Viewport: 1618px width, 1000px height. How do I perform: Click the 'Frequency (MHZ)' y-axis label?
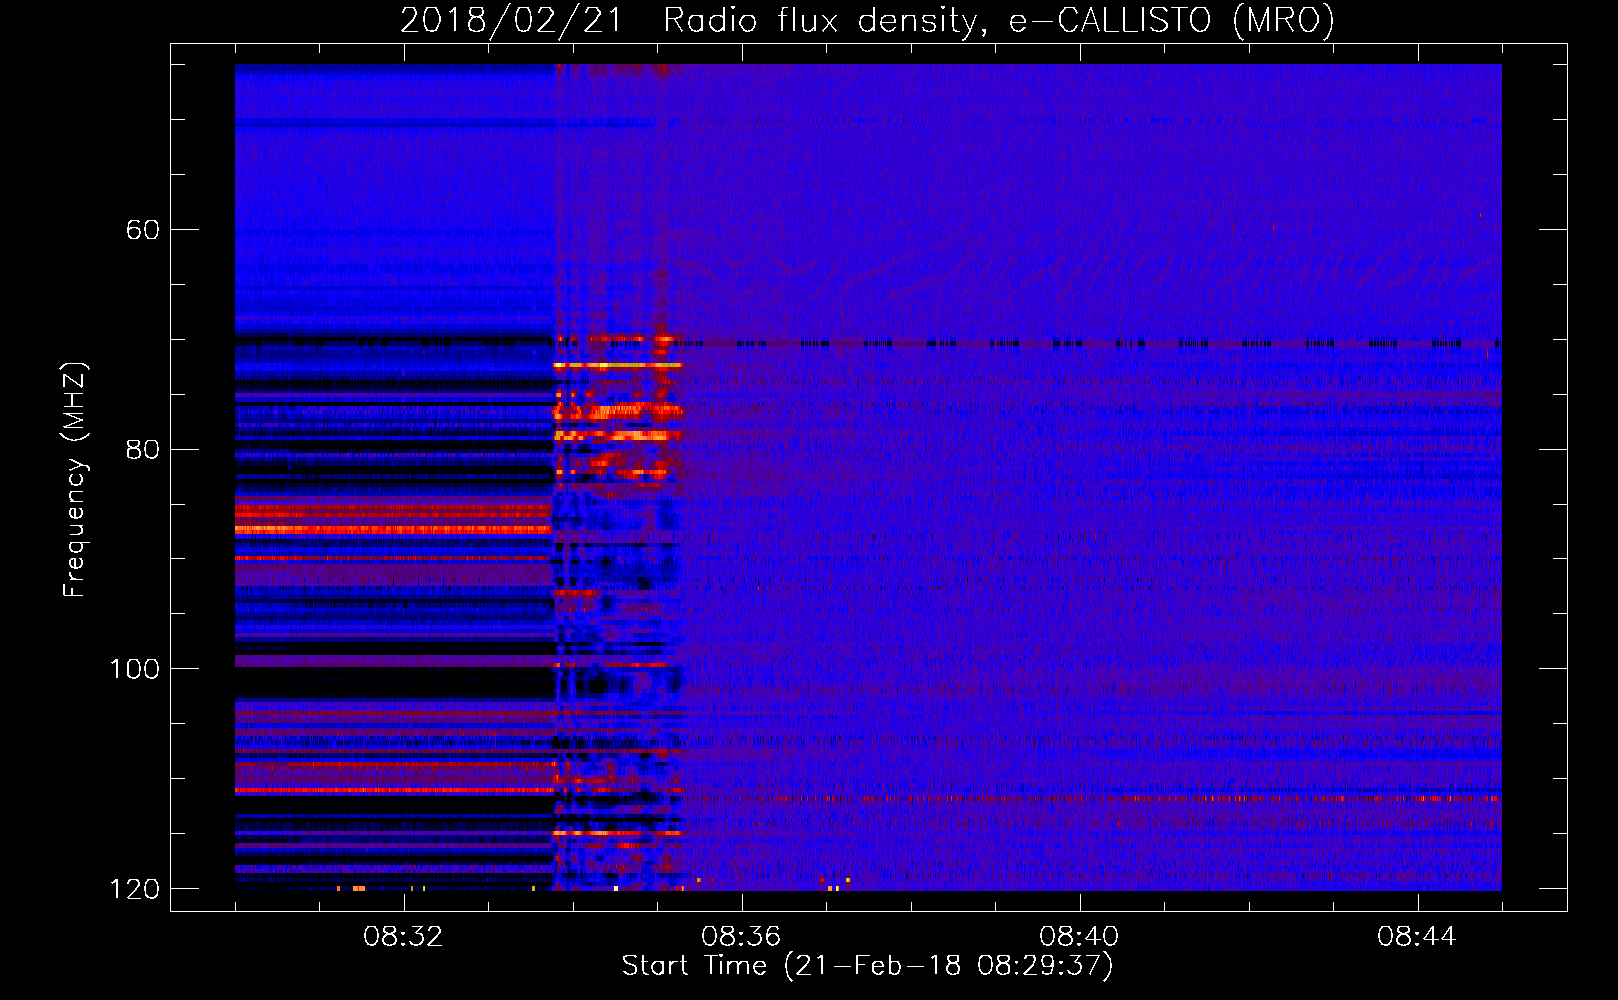[75, 479]
